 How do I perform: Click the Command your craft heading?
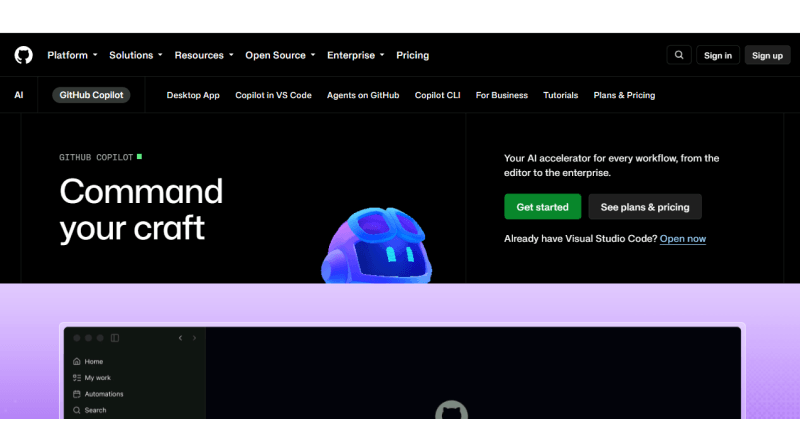click(141, 210)
